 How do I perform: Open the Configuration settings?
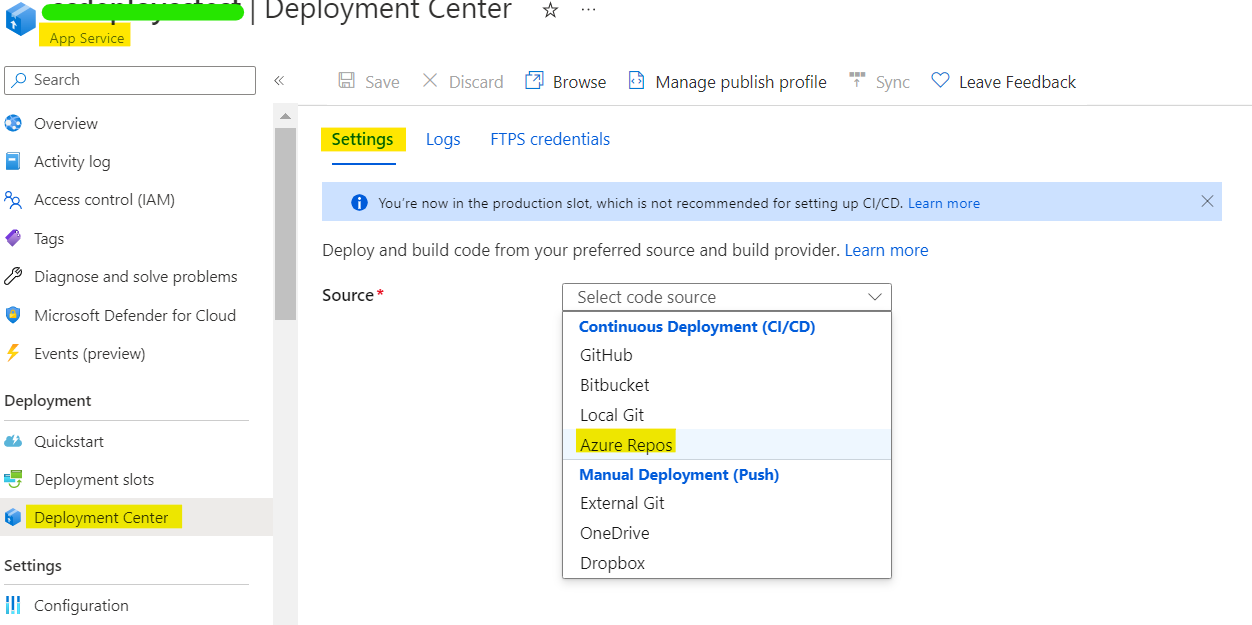pos(81,605)
